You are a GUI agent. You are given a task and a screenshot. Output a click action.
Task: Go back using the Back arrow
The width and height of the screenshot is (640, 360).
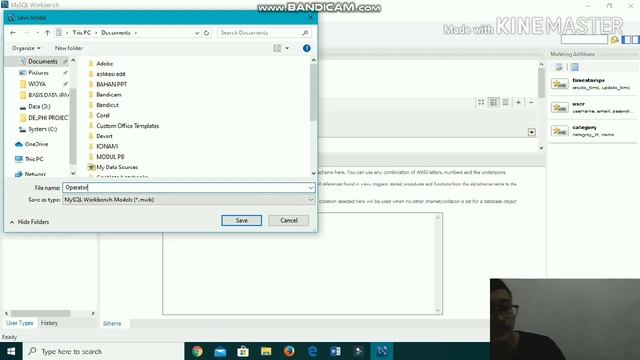tap(13, 33)
